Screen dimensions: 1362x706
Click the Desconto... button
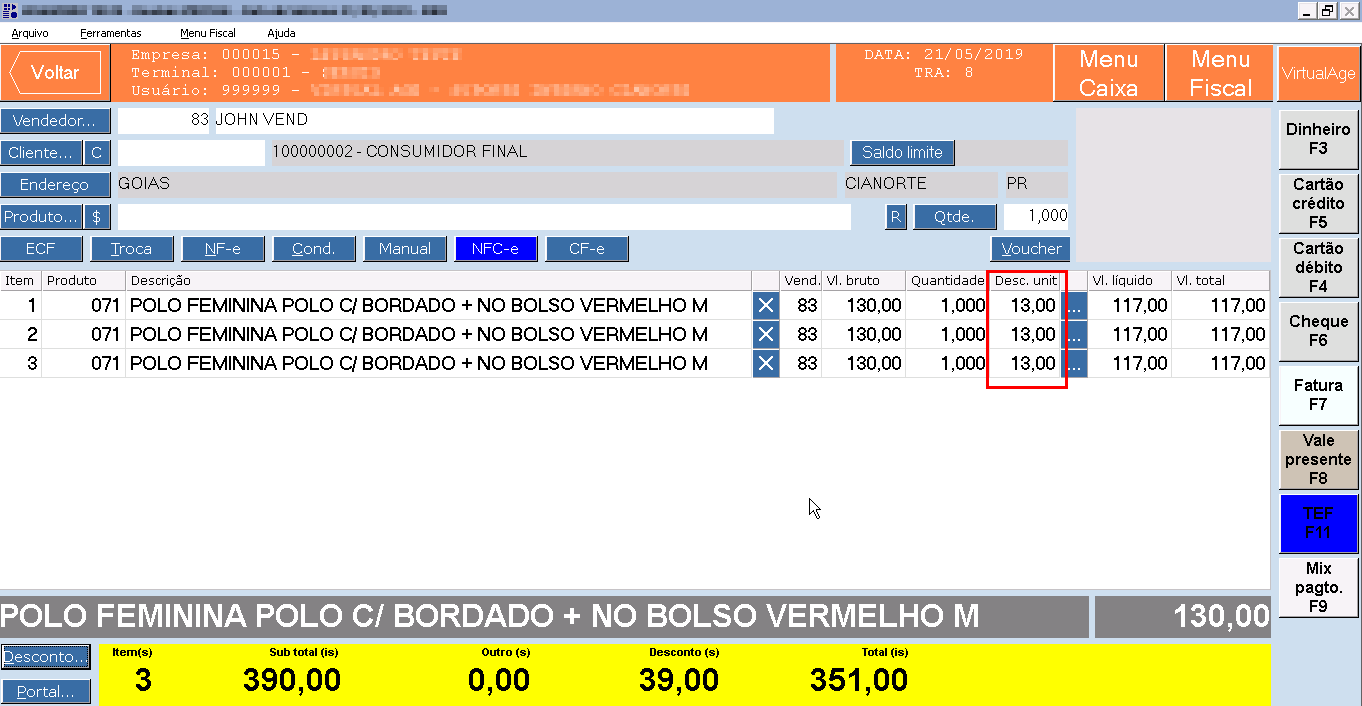(x=45, y=657)
